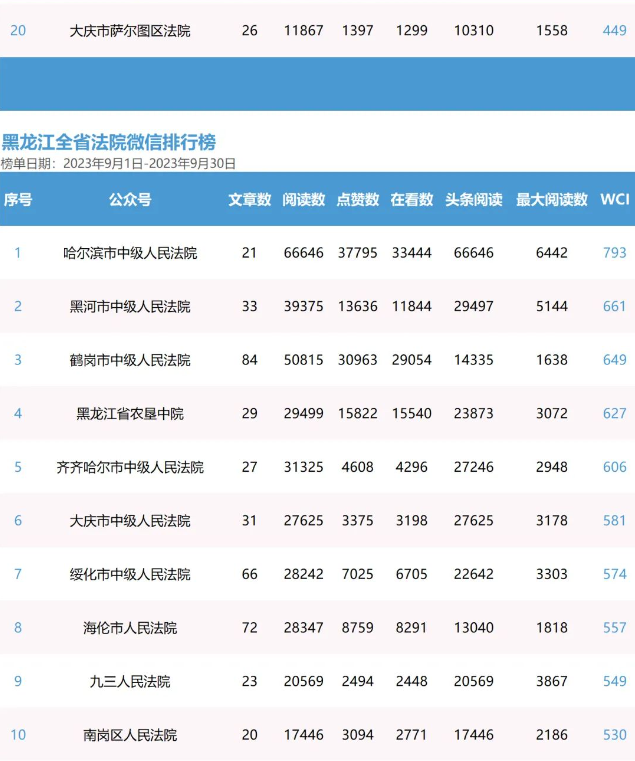Click the 在看数 column header

pos(411,199)
